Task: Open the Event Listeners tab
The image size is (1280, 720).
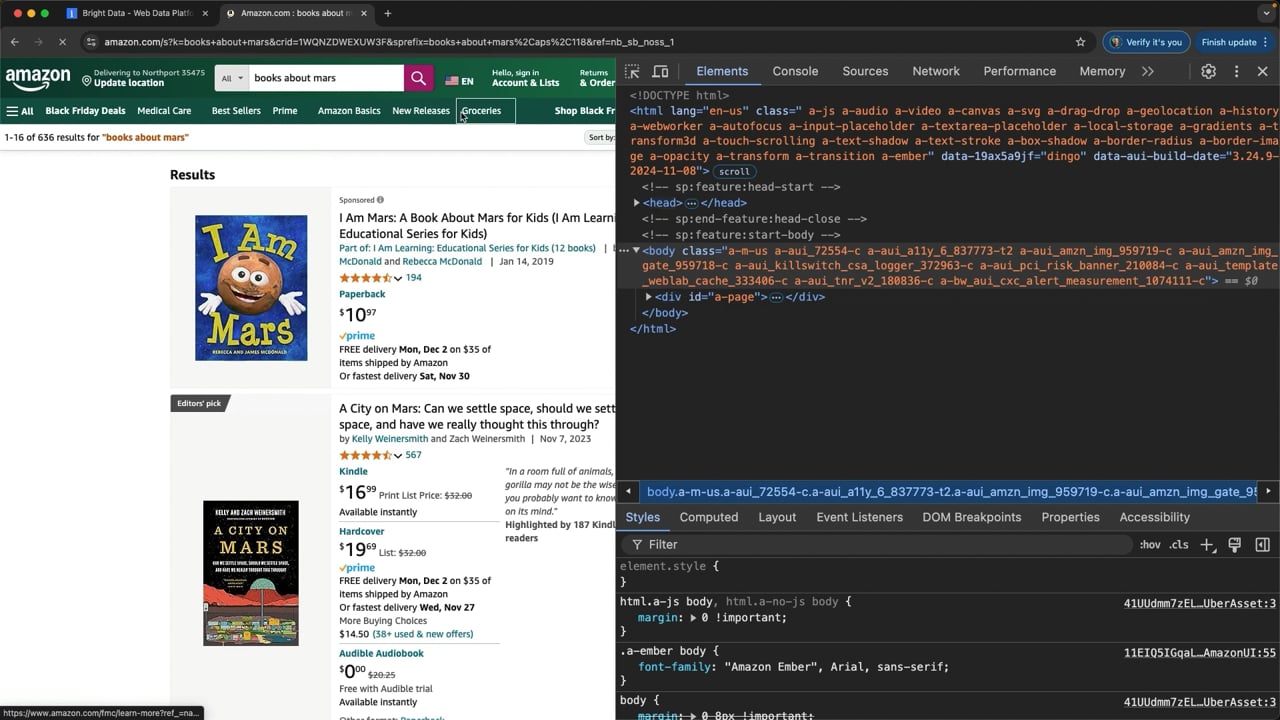Action: click(859, 517)
